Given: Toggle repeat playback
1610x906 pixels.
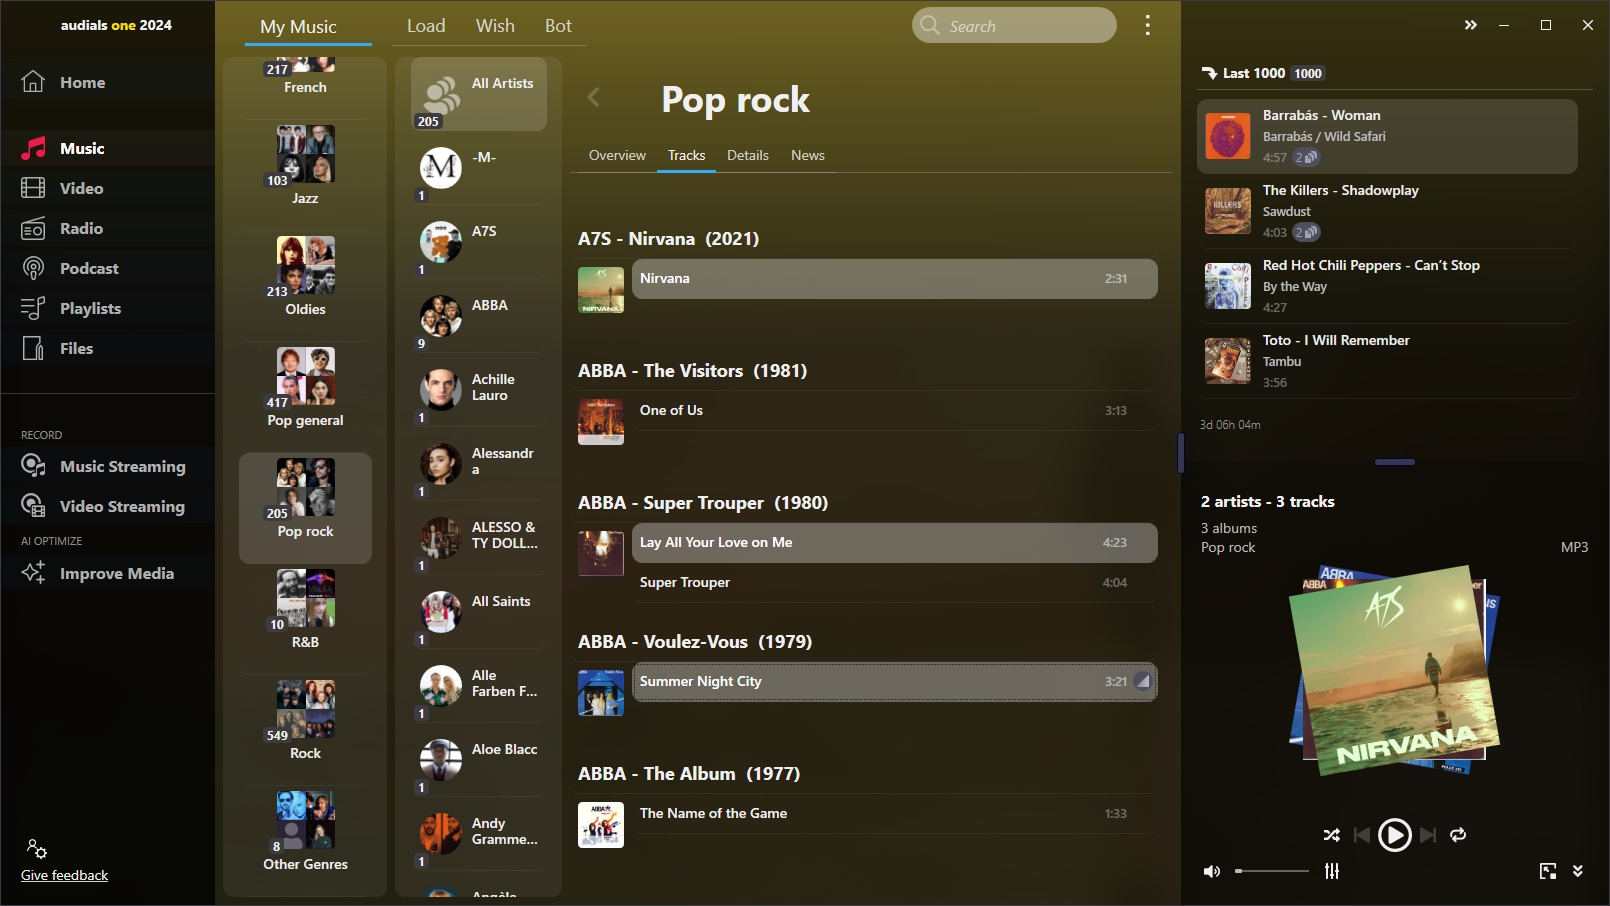Looking at the screenshot, I should (x=1458, y=834).
